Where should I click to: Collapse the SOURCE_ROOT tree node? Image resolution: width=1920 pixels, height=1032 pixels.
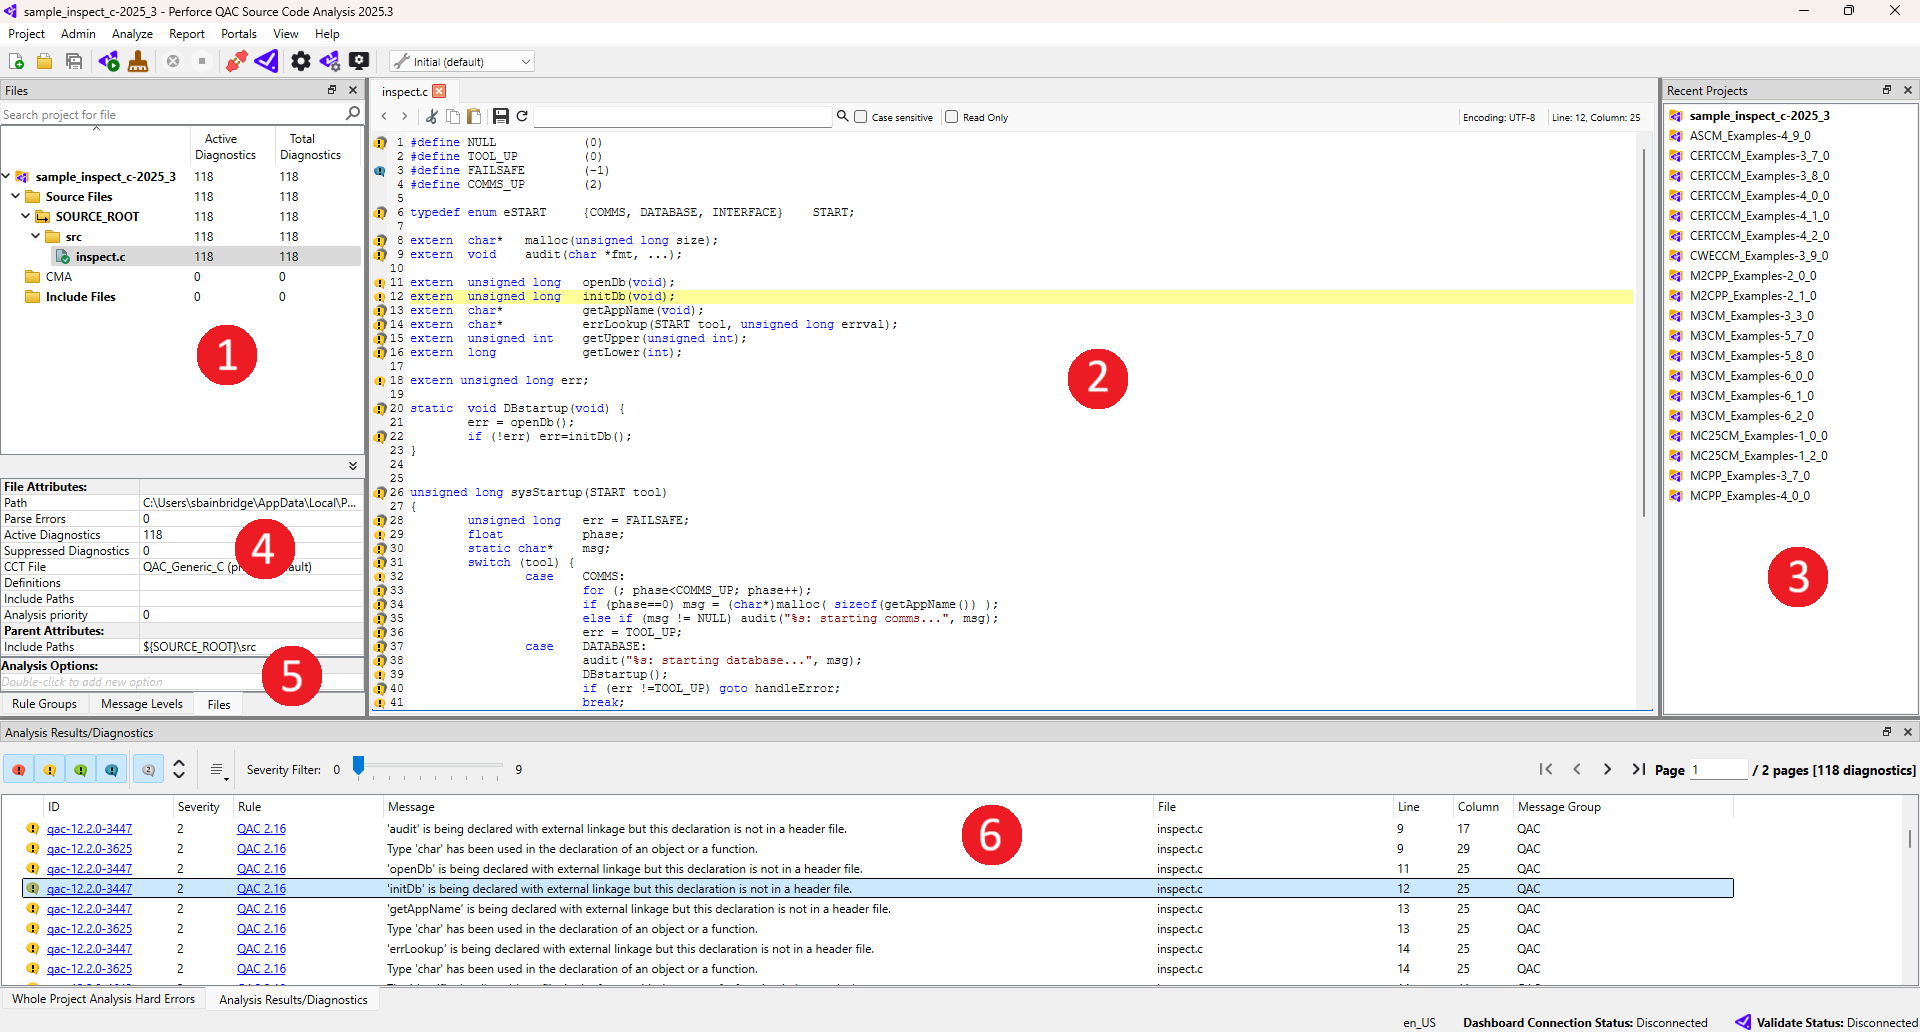pyautogui.click(x=24, y=216)
